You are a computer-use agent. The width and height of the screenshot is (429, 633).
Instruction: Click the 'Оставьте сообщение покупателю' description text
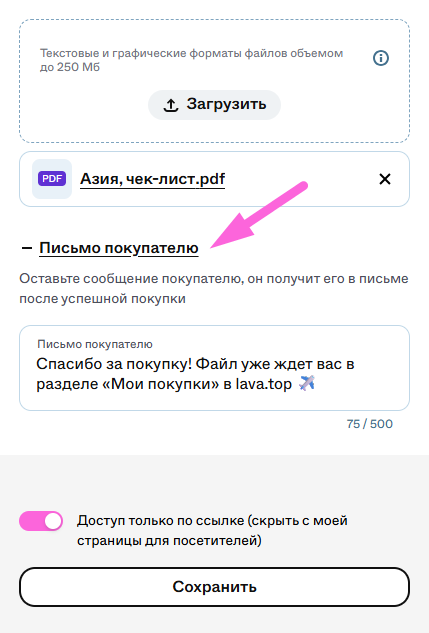click(214, 289)
